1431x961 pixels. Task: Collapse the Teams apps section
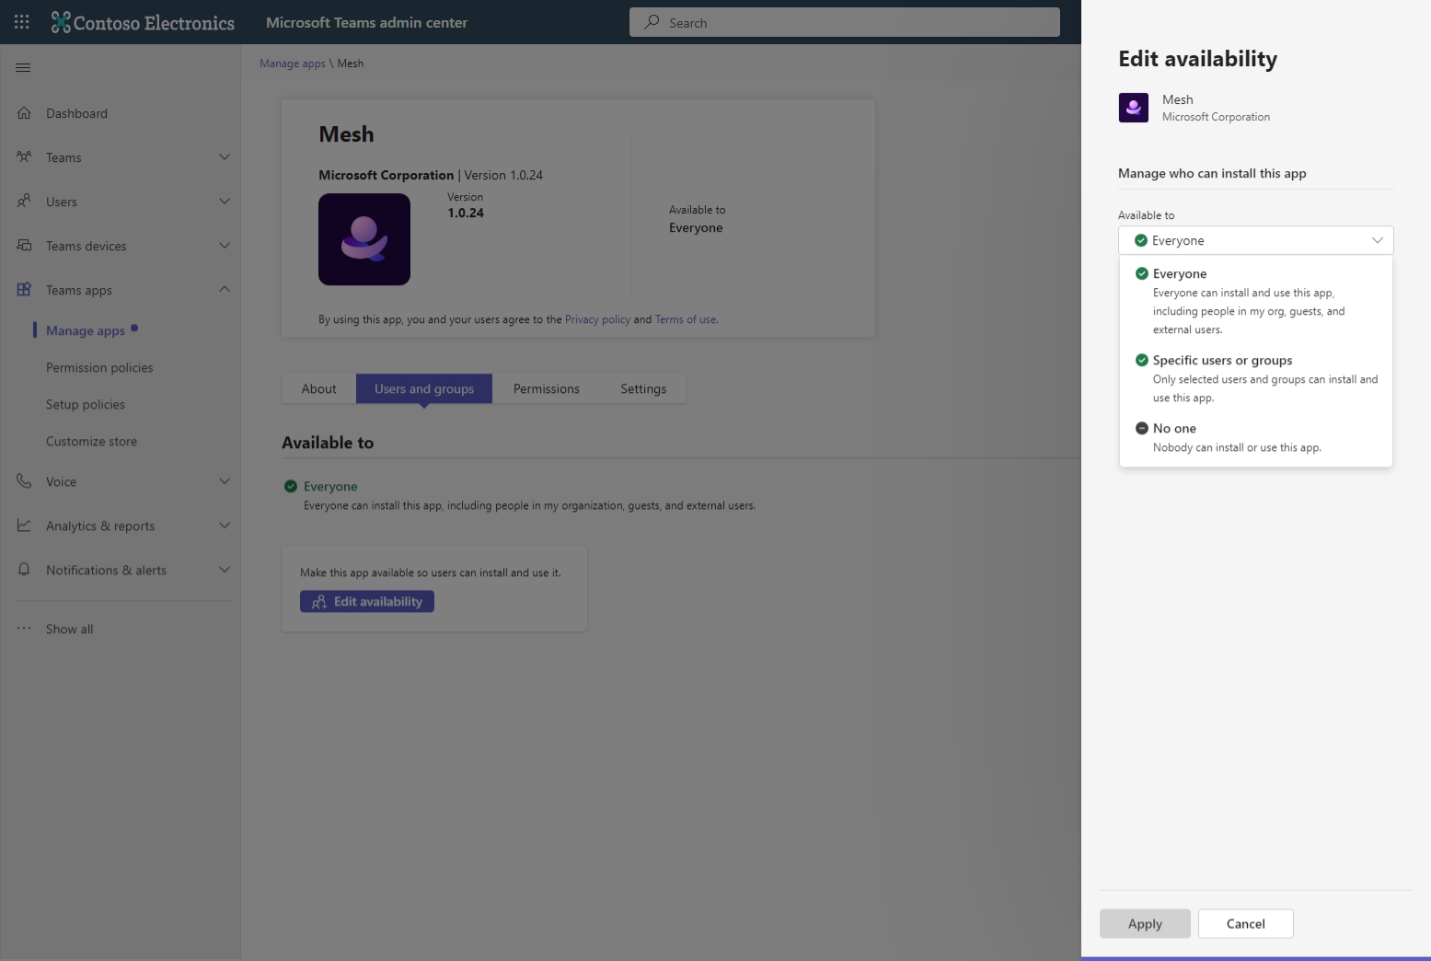224,290
